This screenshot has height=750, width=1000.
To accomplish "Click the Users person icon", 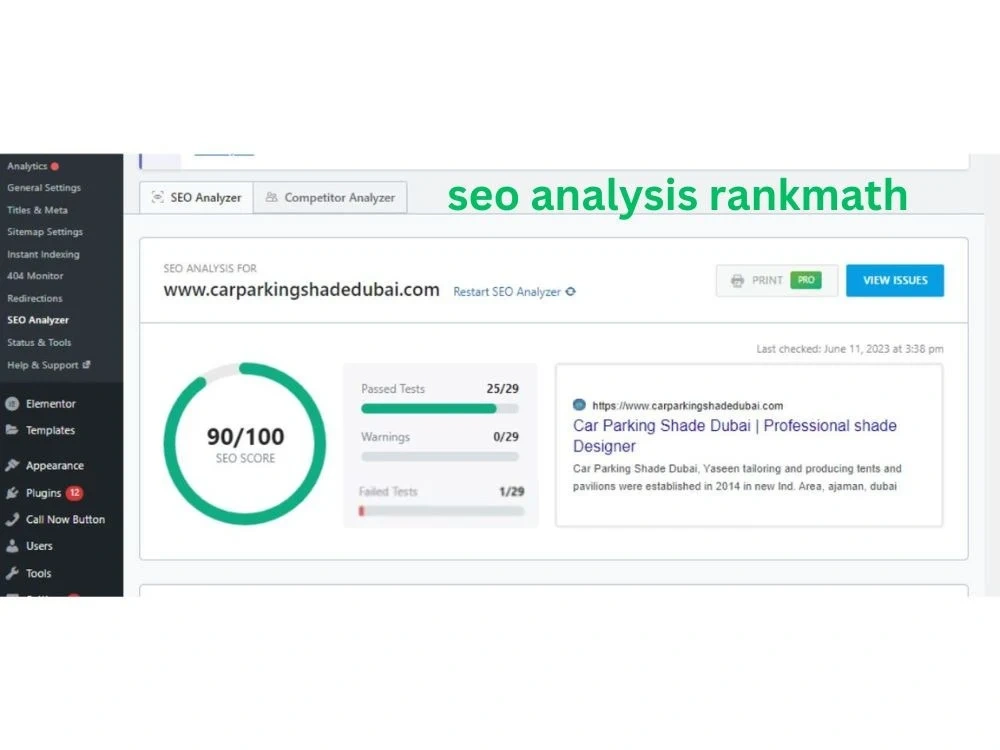I will (x=11, y=546).
